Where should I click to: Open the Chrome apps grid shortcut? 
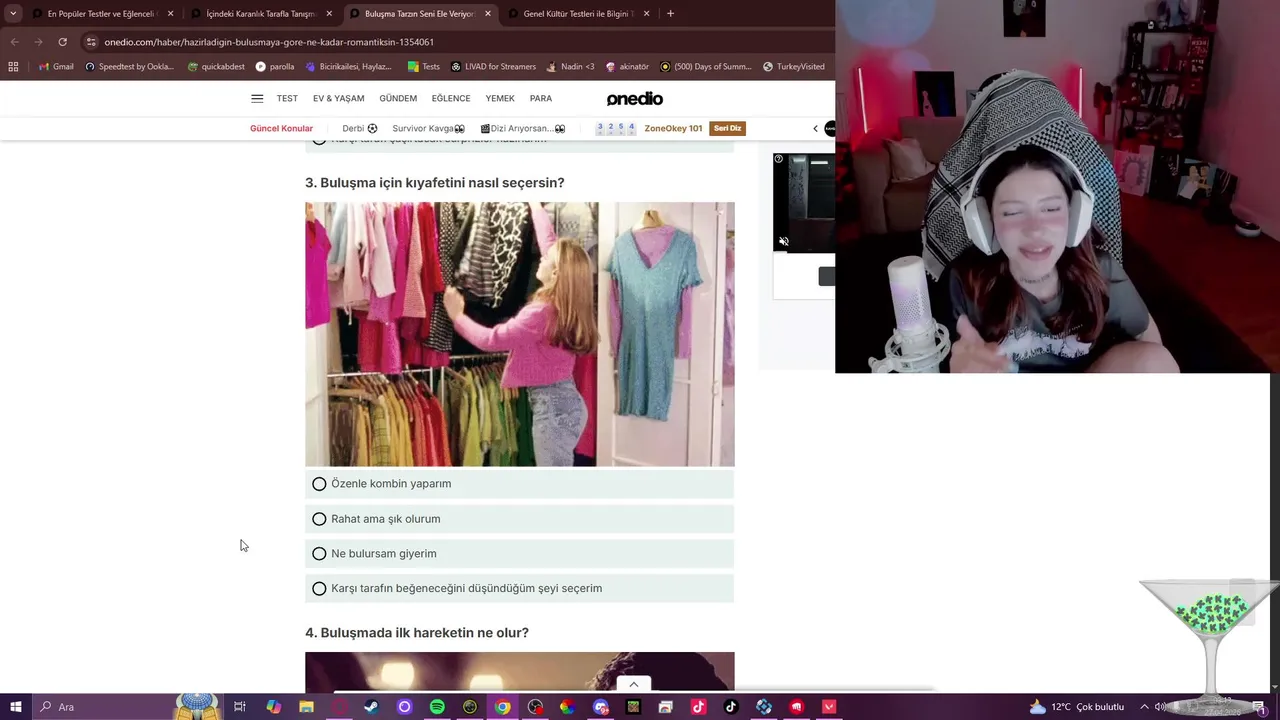pyautogui.click(x=13, y=67)
